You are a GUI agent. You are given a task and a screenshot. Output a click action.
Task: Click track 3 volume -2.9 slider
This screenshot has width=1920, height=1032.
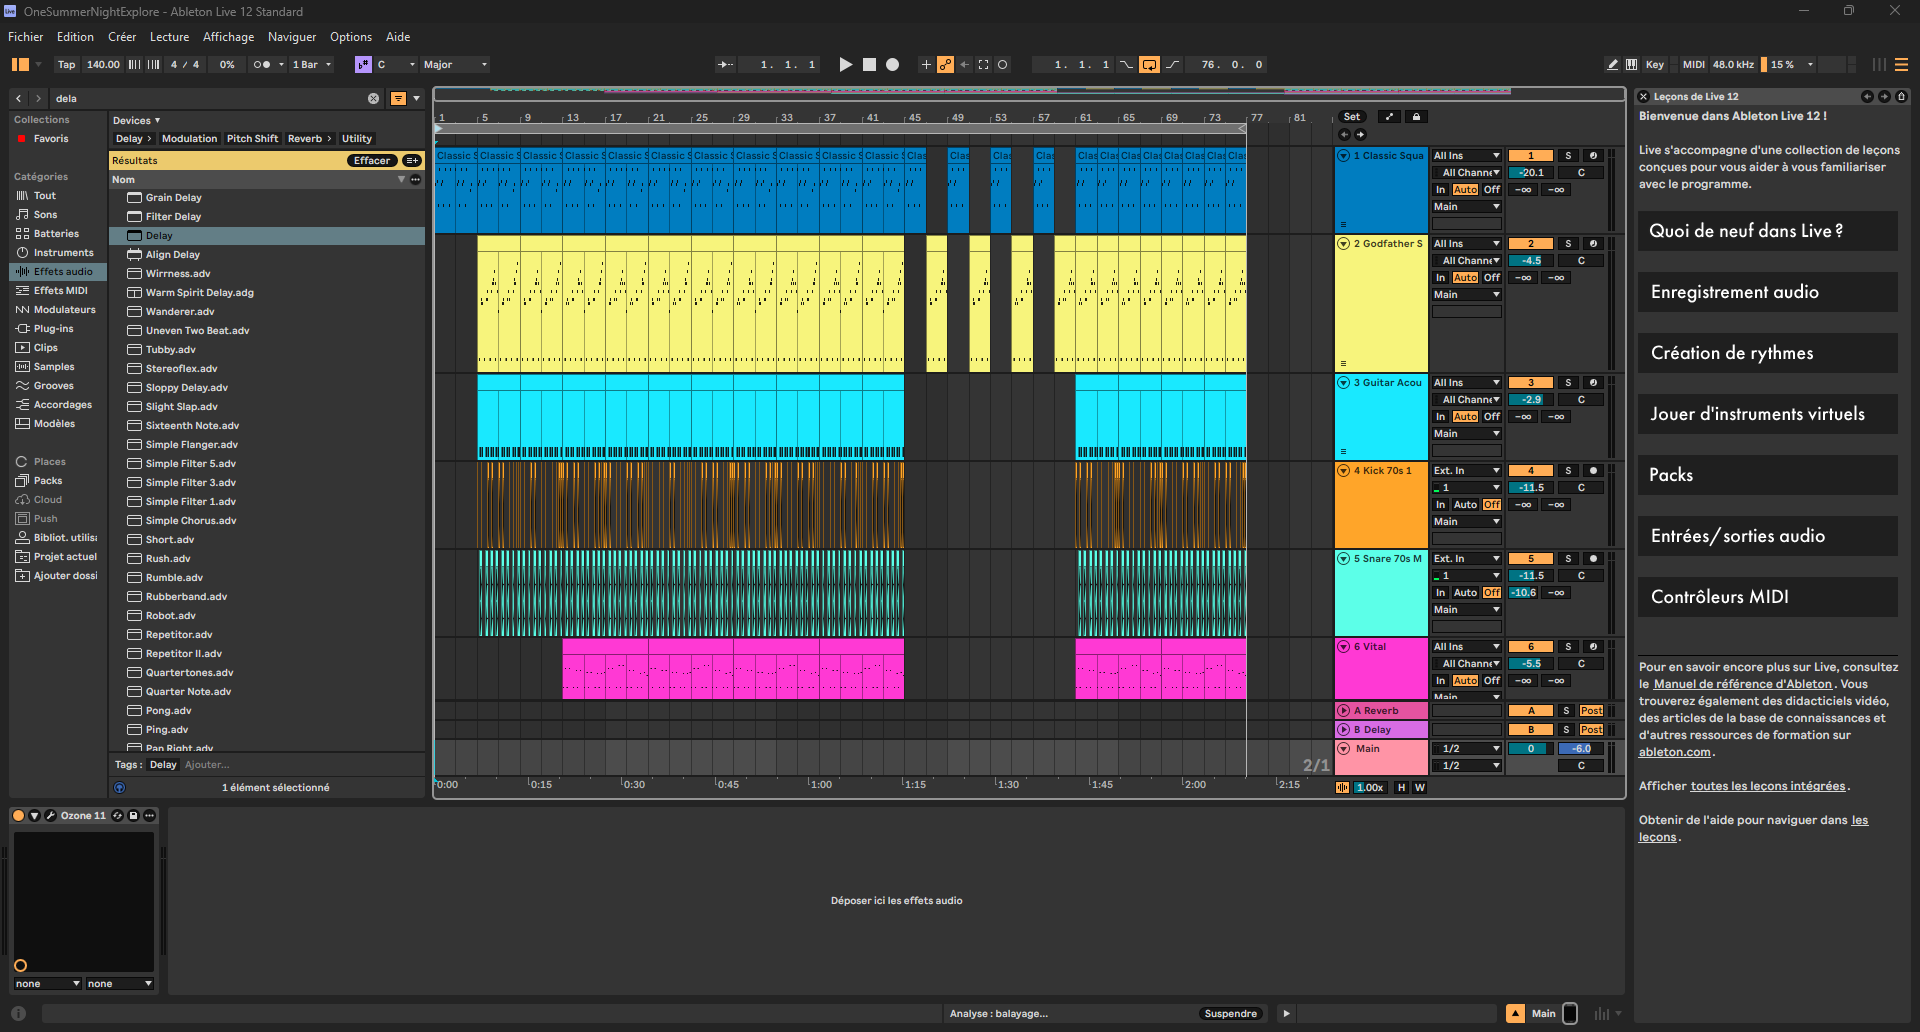(1531, 399)
